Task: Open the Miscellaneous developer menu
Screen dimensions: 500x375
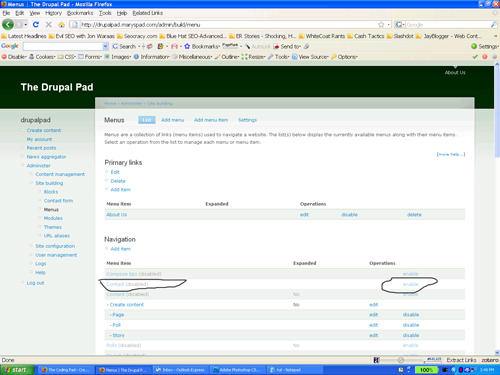Action: (x=192, y=57)
